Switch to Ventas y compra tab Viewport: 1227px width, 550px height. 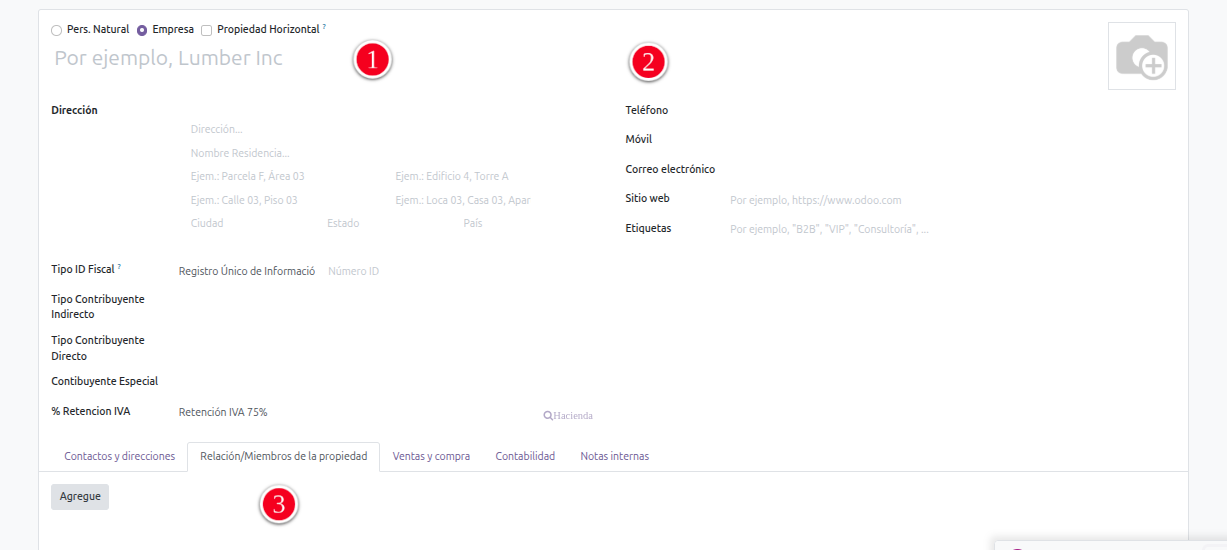tap(431, 456)
